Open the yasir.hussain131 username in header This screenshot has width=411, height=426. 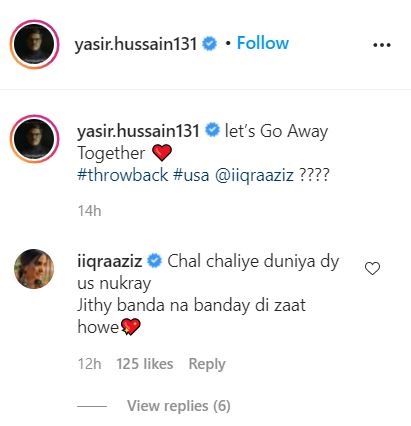(x=136, y=44)
